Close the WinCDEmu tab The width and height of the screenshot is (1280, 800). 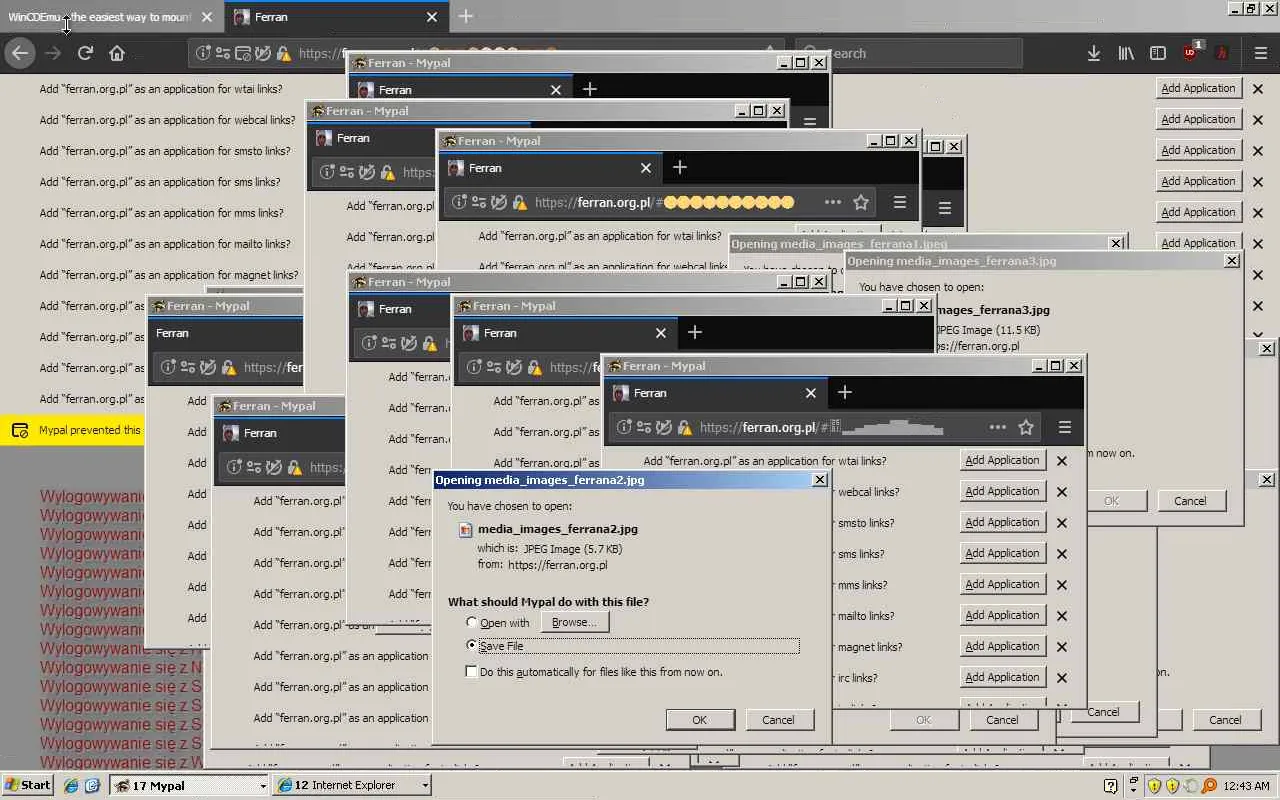click(206, 17)
